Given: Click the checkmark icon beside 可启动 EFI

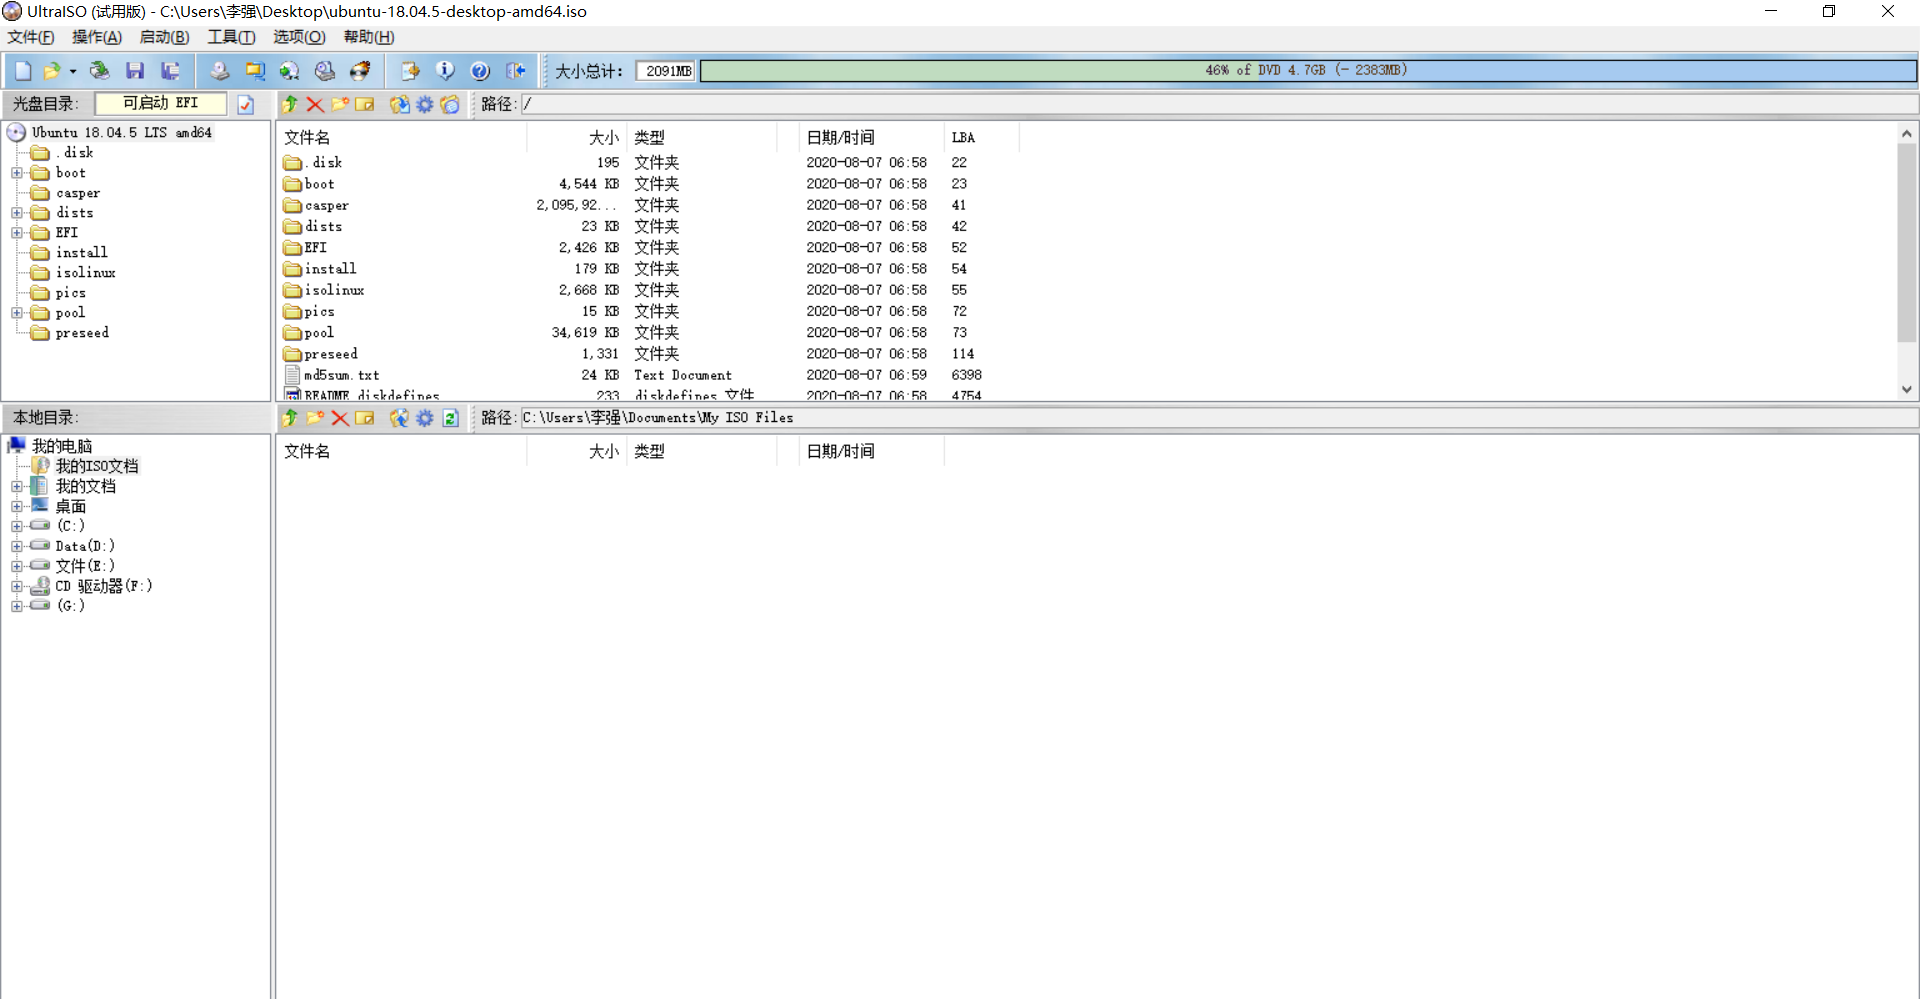Looking at the screenshot, I should (x=246, y=104).
